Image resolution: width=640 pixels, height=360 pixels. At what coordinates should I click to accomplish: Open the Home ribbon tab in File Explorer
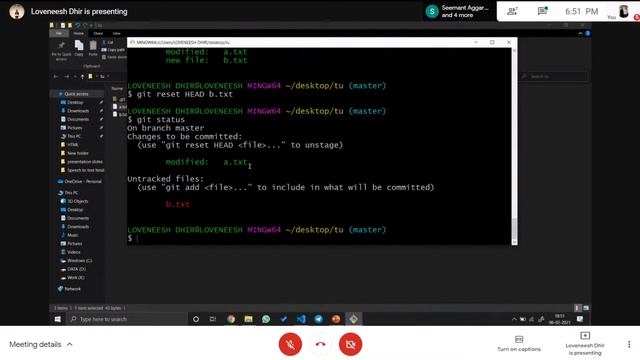78,33
